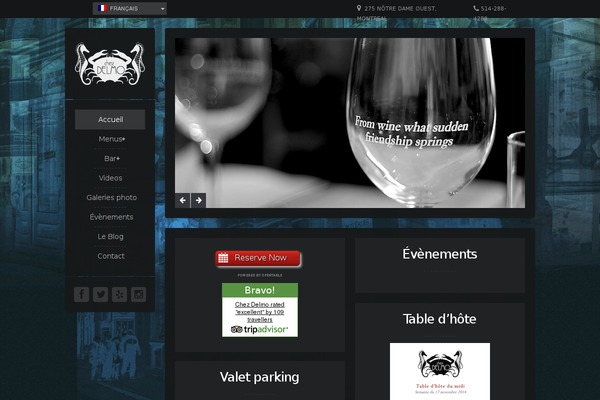Expand the Menus navigation item

tap(111, 139)
